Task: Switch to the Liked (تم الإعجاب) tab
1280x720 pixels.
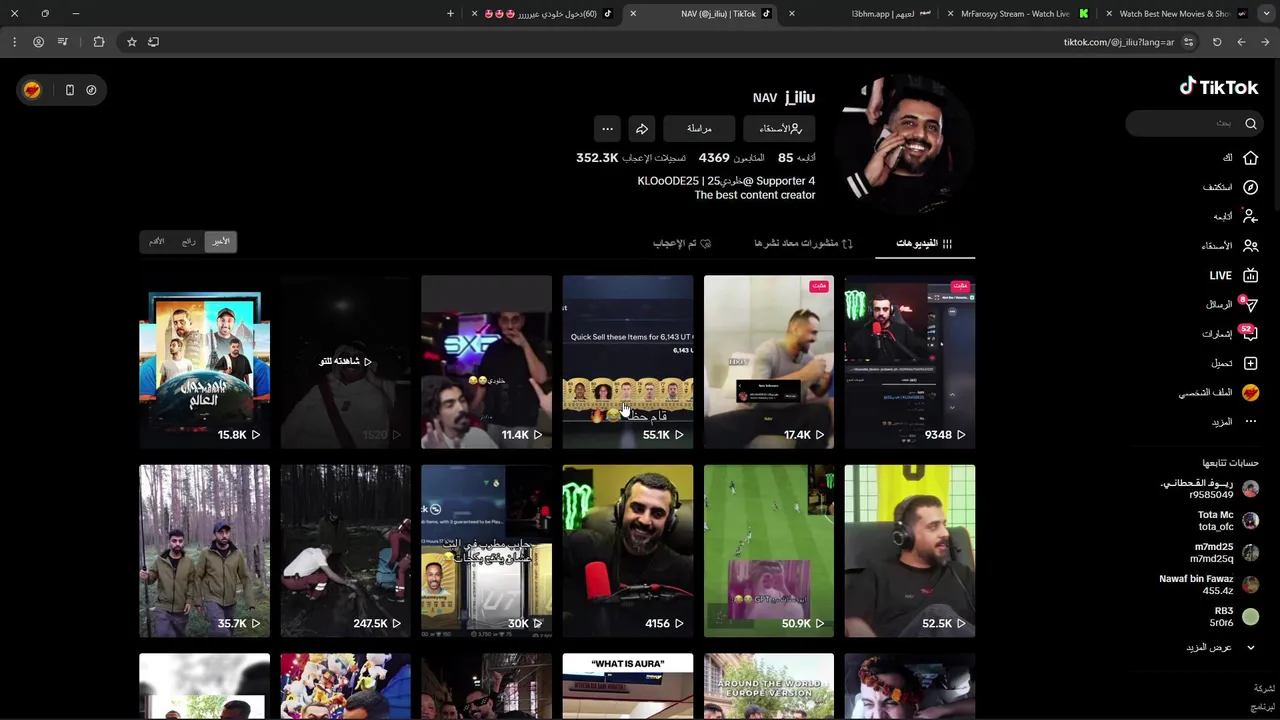Action: [x=682, y=243]
